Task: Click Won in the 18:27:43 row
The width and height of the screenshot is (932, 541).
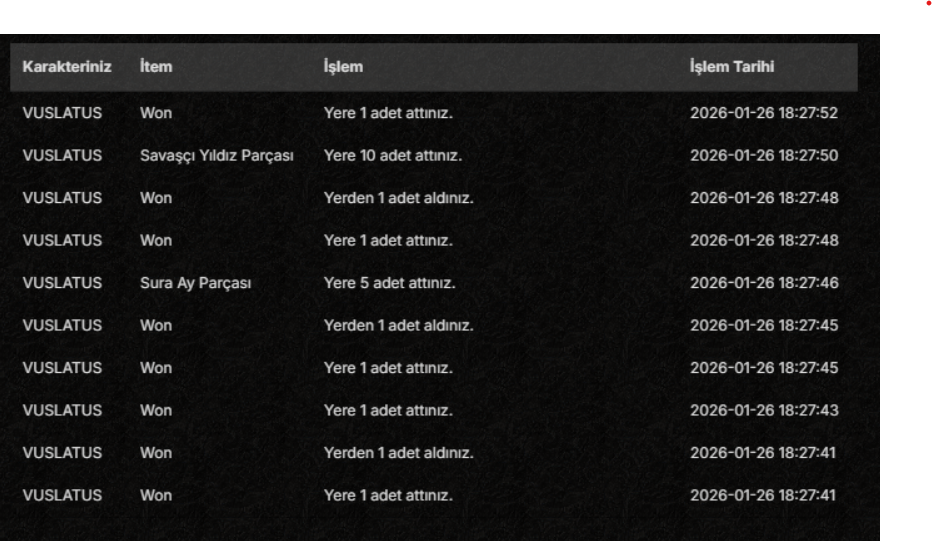Action: pos(156,410)
